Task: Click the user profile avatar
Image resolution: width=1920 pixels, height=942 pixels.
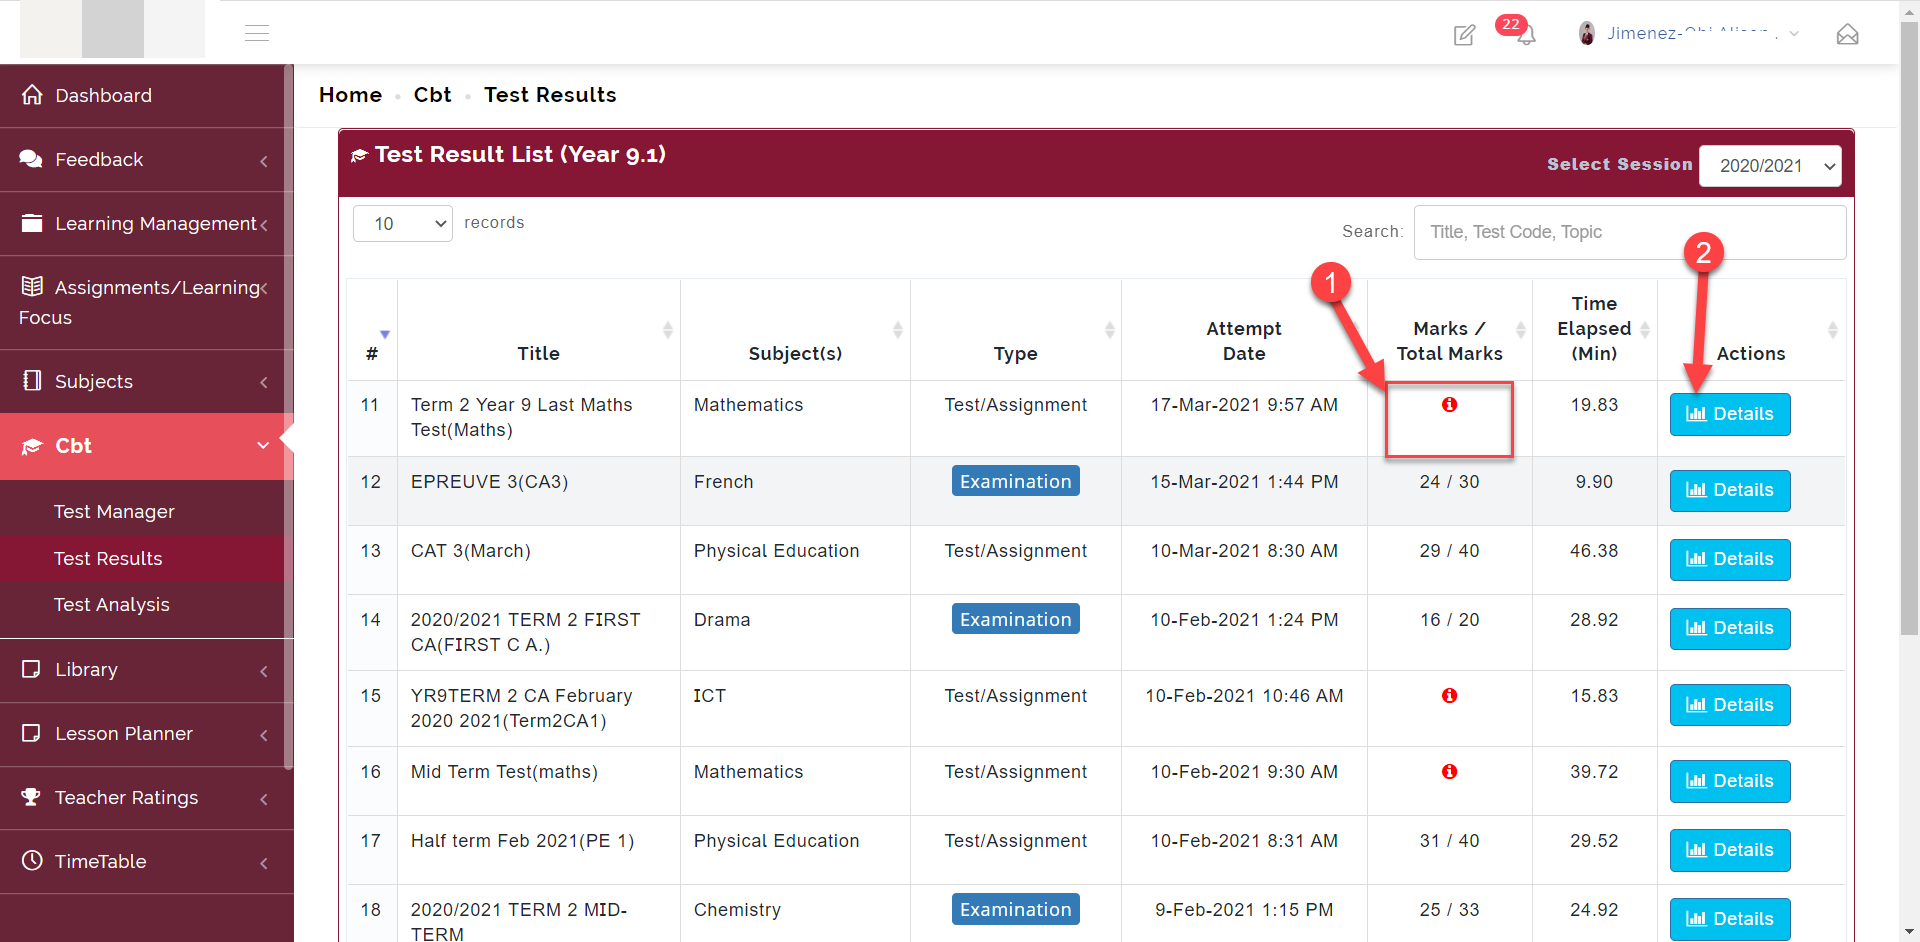Action: (x=1587, y=33)
